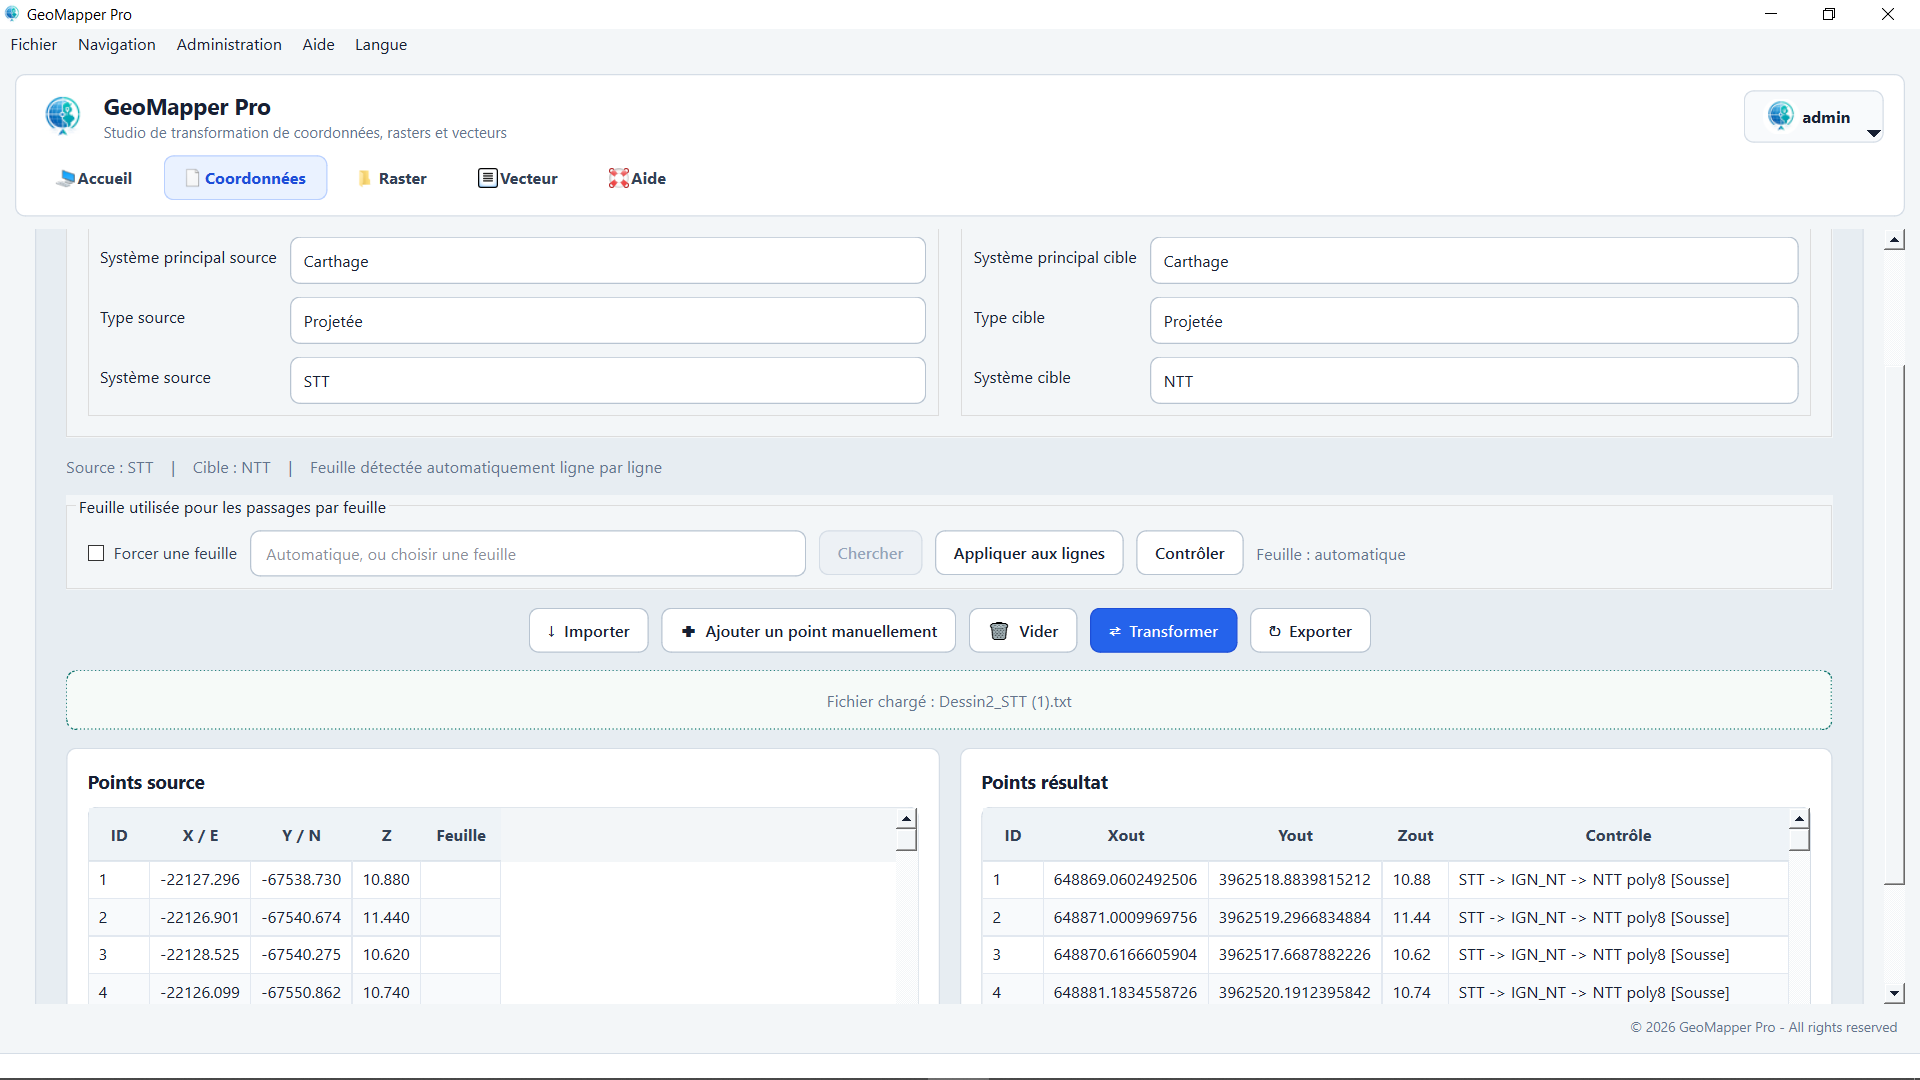Click the main vertical scrollbar thumb

[1894, 625]
